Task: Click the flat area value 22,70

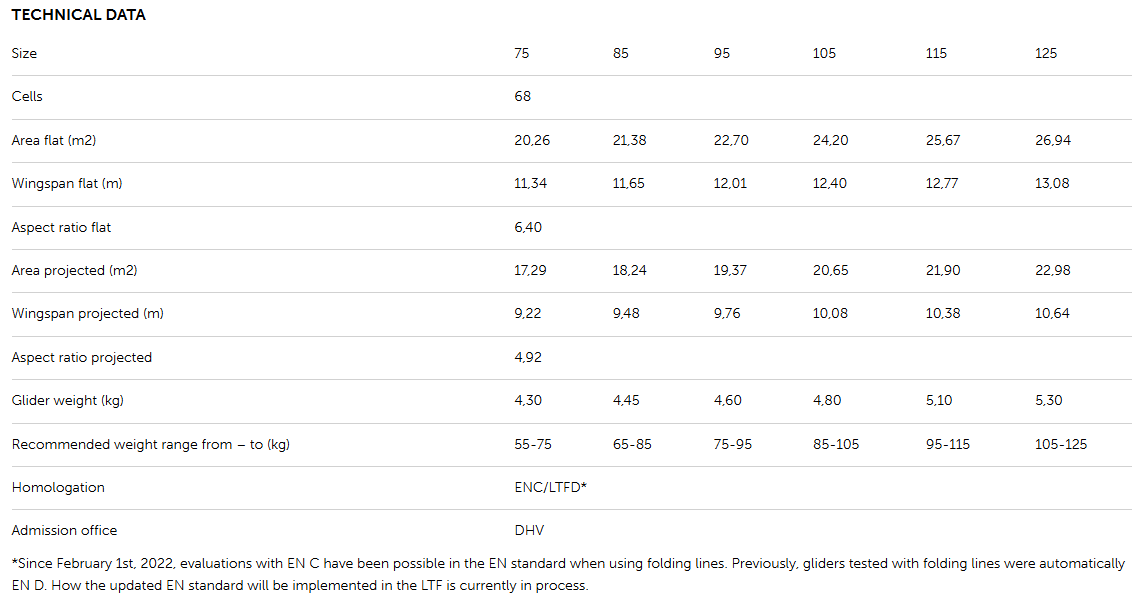Action: (731, 140)
